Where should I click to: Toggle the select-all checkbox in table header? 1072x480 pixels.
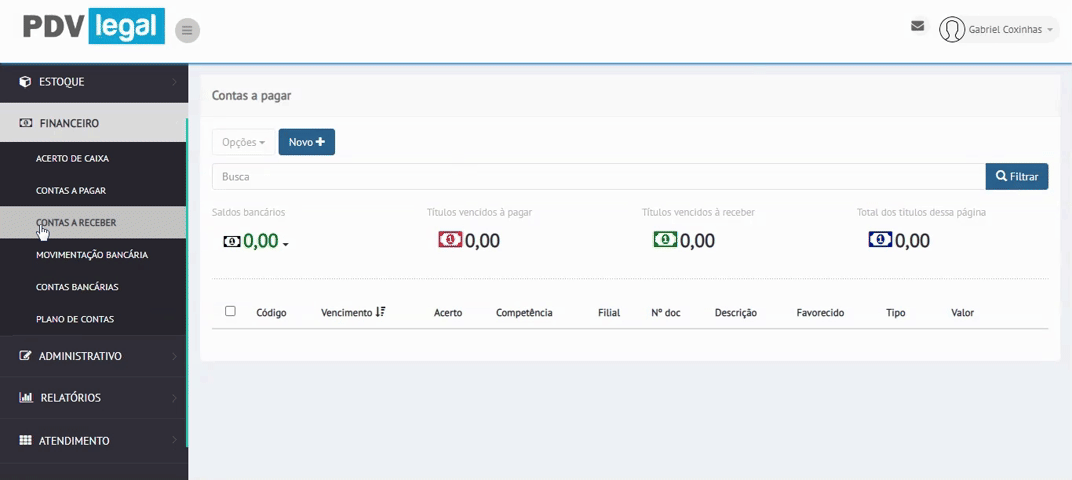tap(230, 311)
